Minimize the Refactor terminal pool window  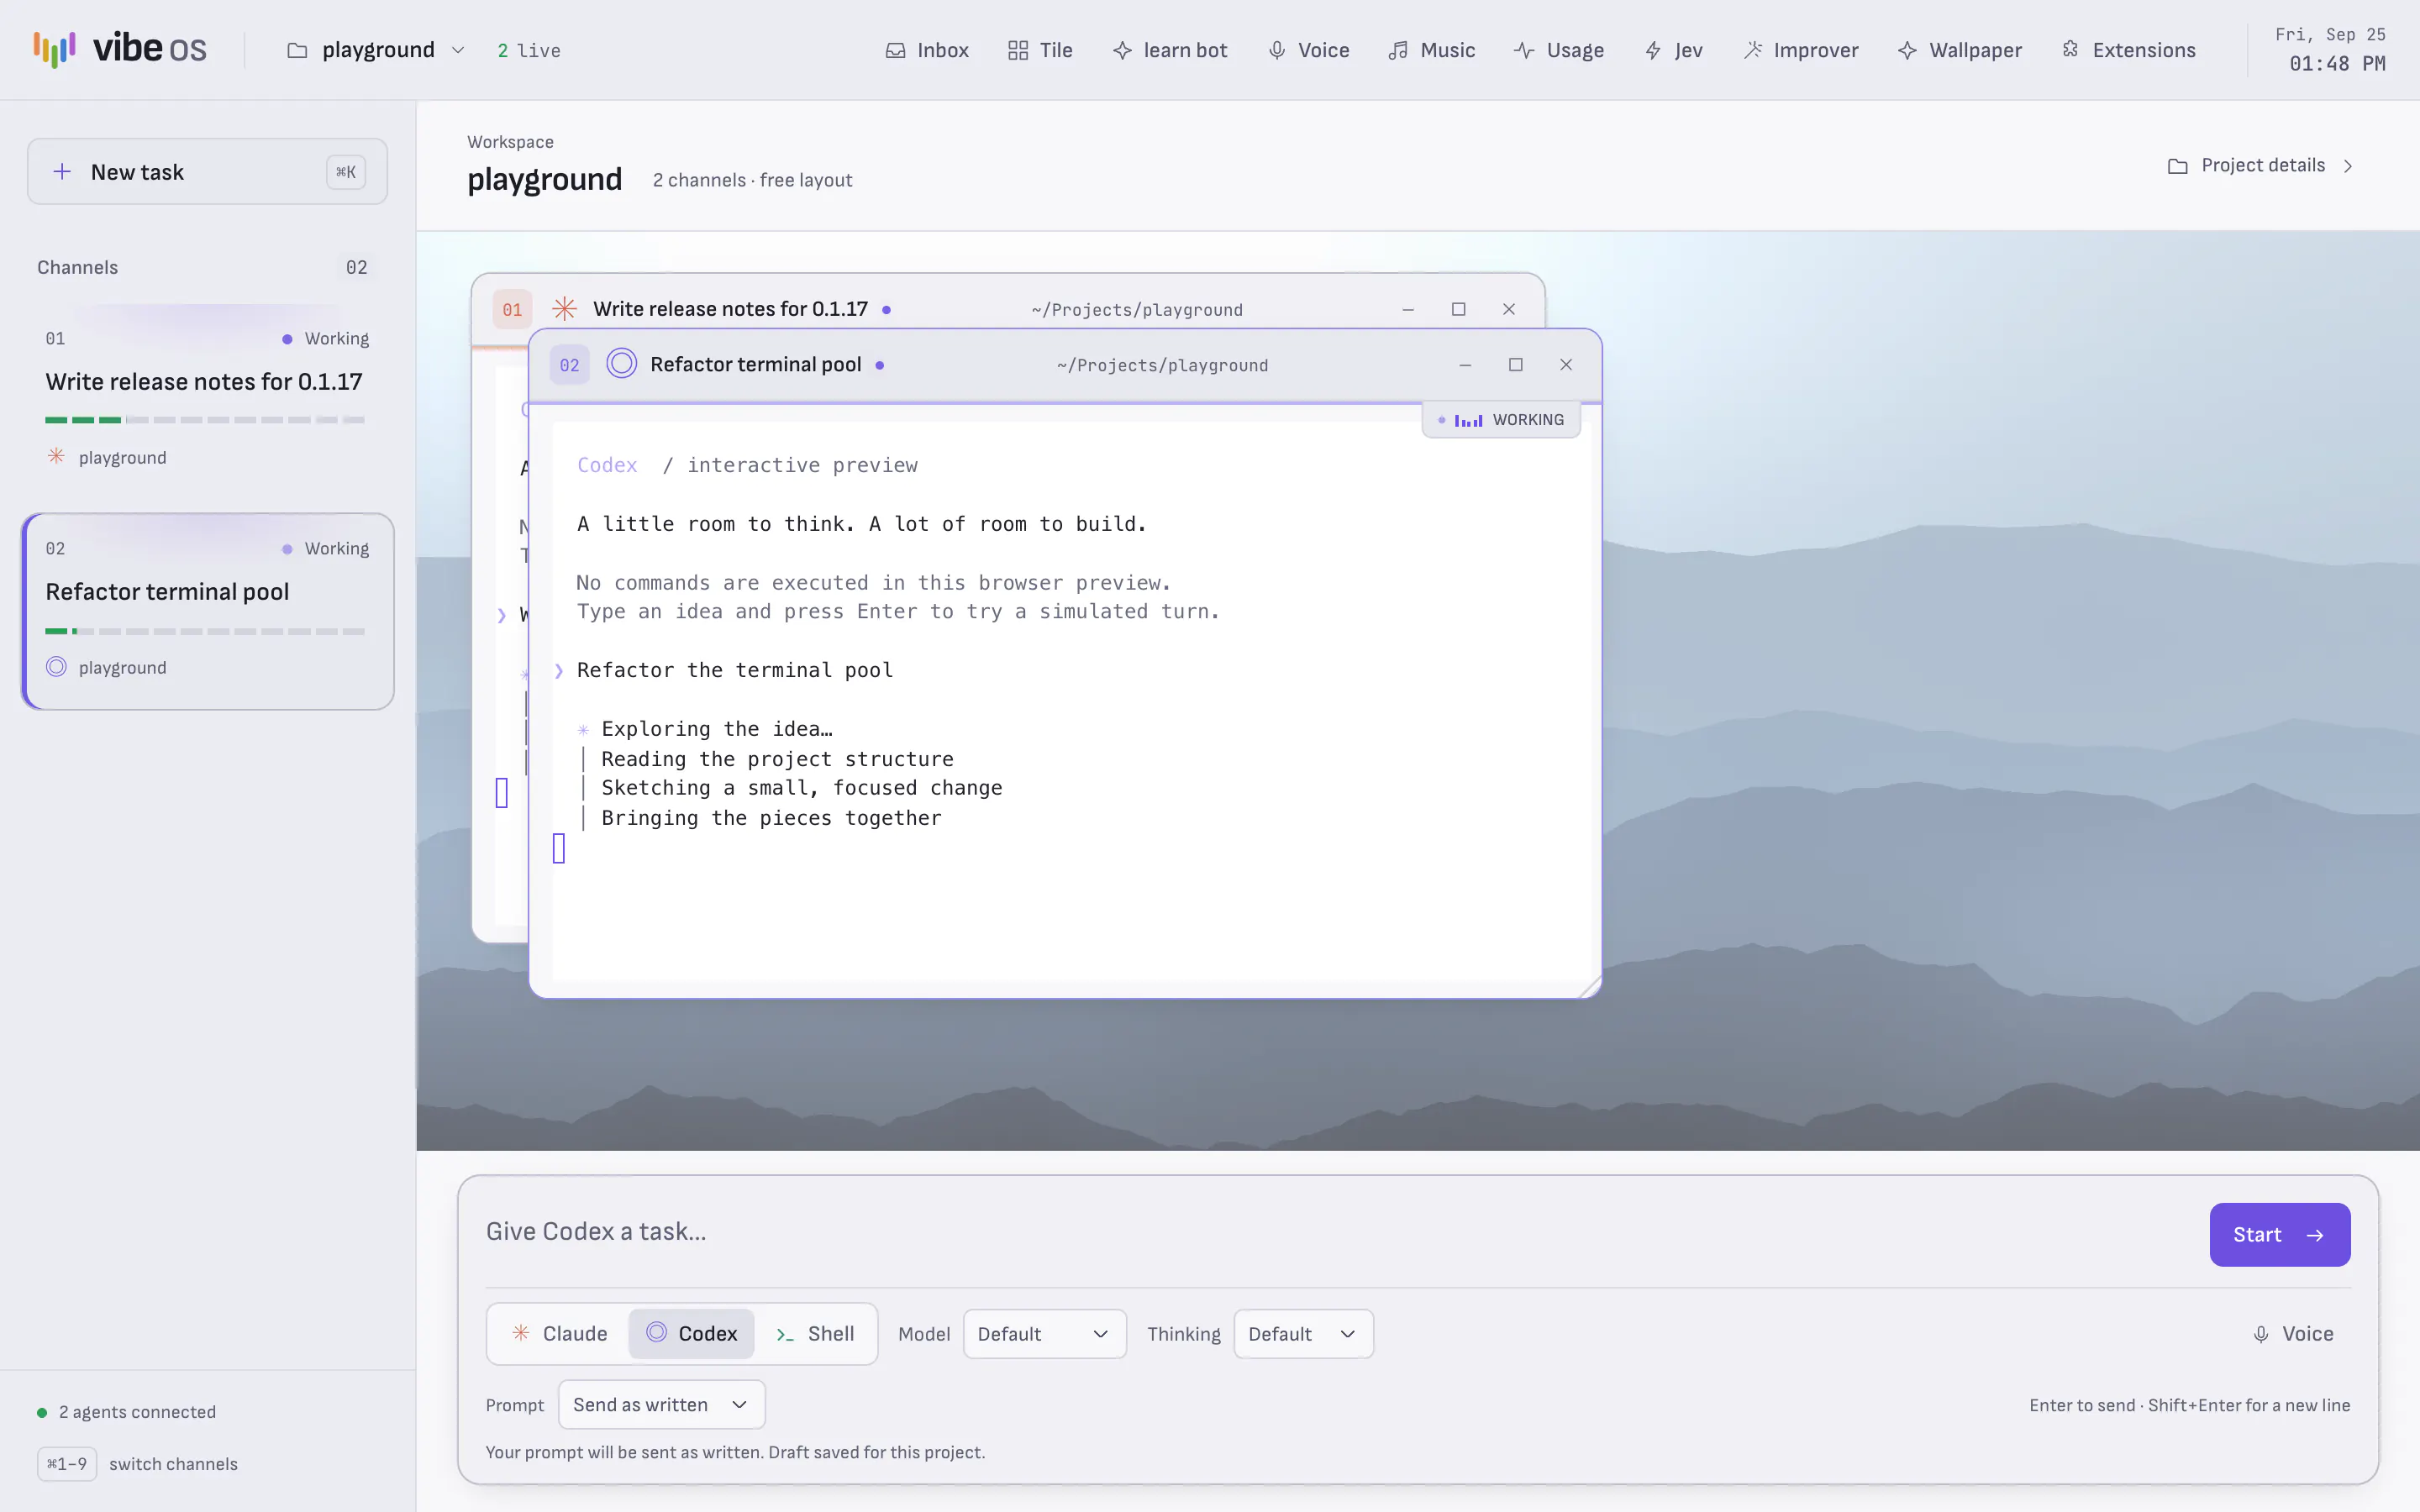point(1465,365)
